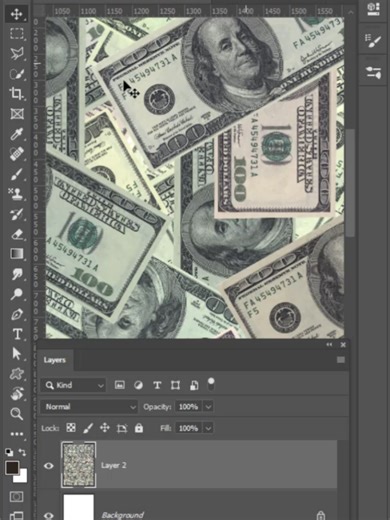This screenshot has width=390, height=520.
Task: Filter layers by shape layers
Action: coord(175,385)
